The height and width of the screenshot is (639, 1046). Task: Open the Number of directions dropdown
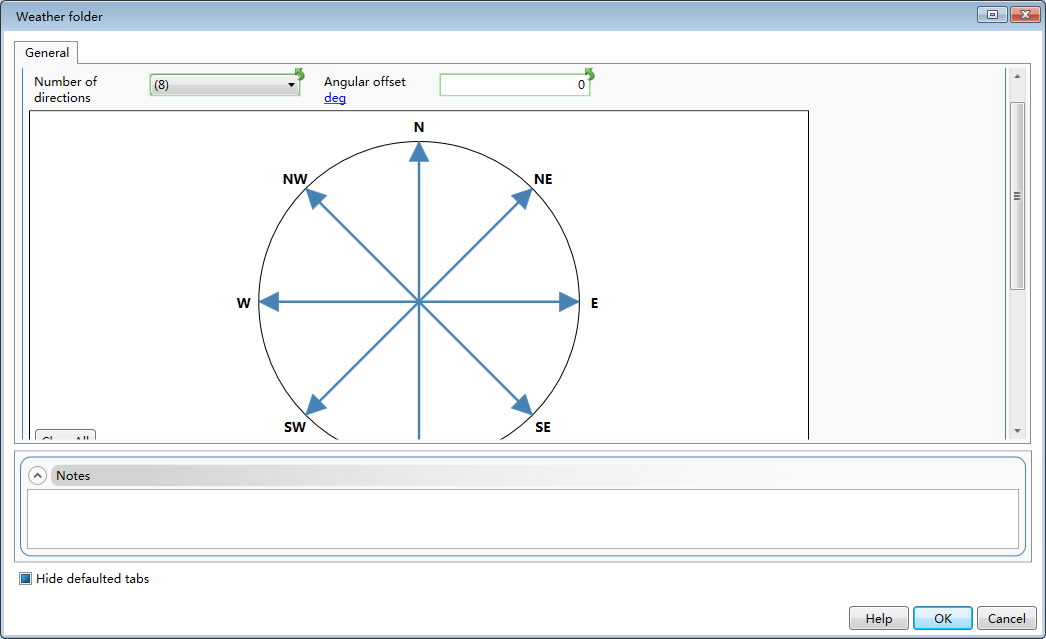point(225,85)
